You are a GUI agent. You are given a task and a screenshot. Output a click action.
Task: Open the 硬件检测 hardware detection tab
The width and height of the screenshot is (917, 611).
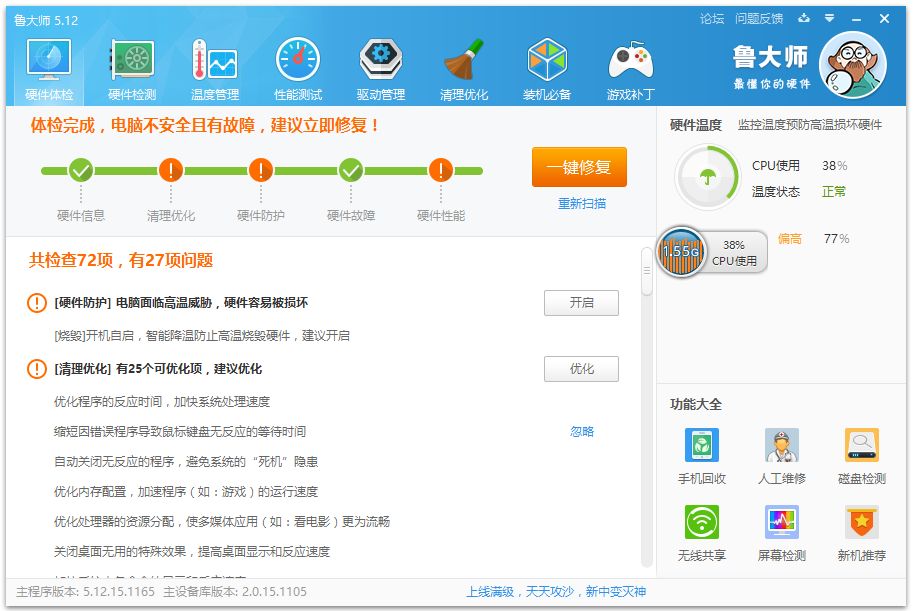point(132,70)
